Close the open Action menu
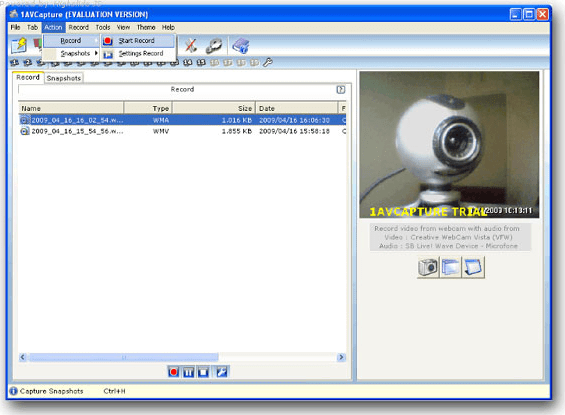Screen dimensions: 565x415 coord(53,27)
